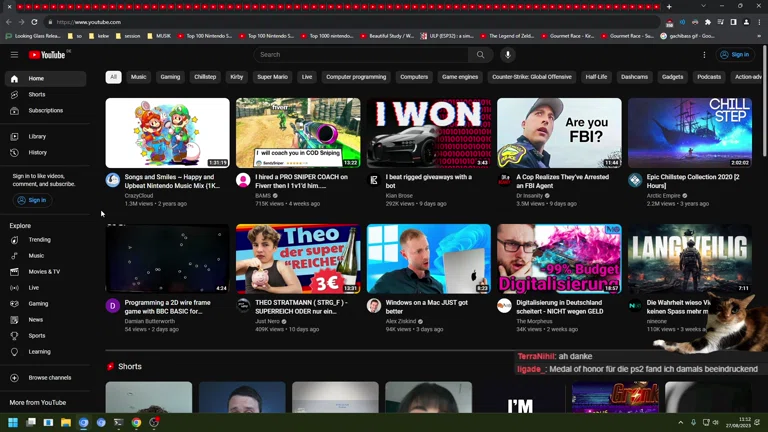The height and width of the screenshot is (432, 768).
Task: Click in the YouTube search field
Action: coord(360,55)
